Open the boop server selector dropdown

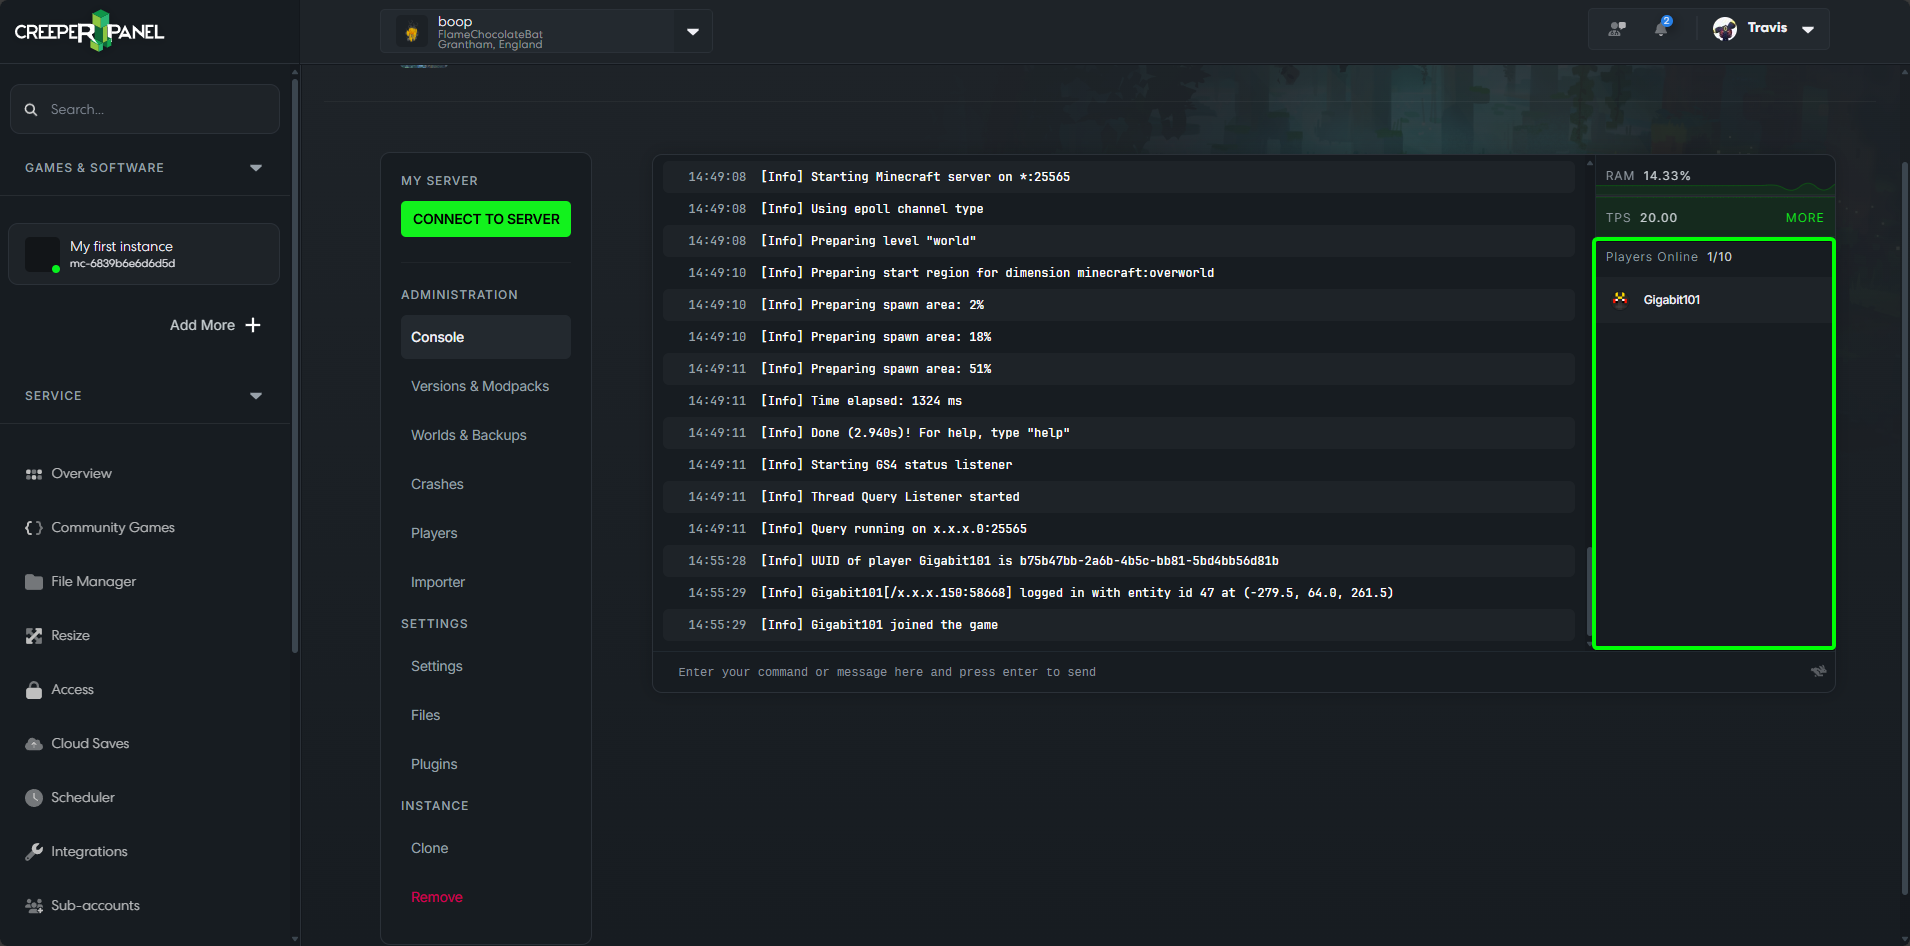(x=692, y=31)
